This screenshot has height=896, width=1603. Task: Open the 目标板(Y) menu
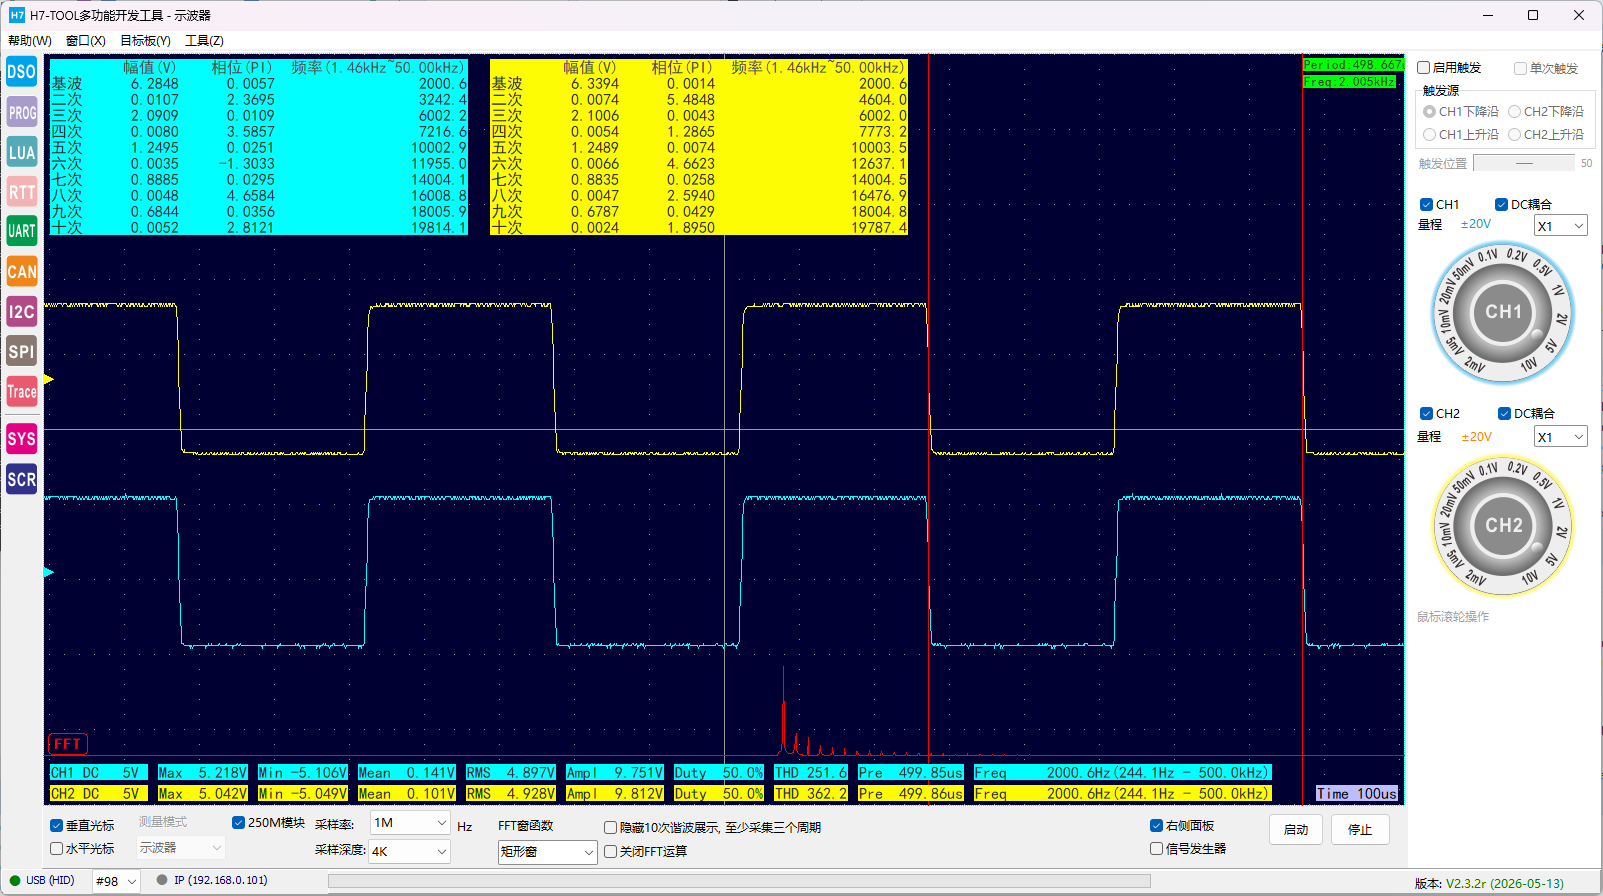[145, 41]
